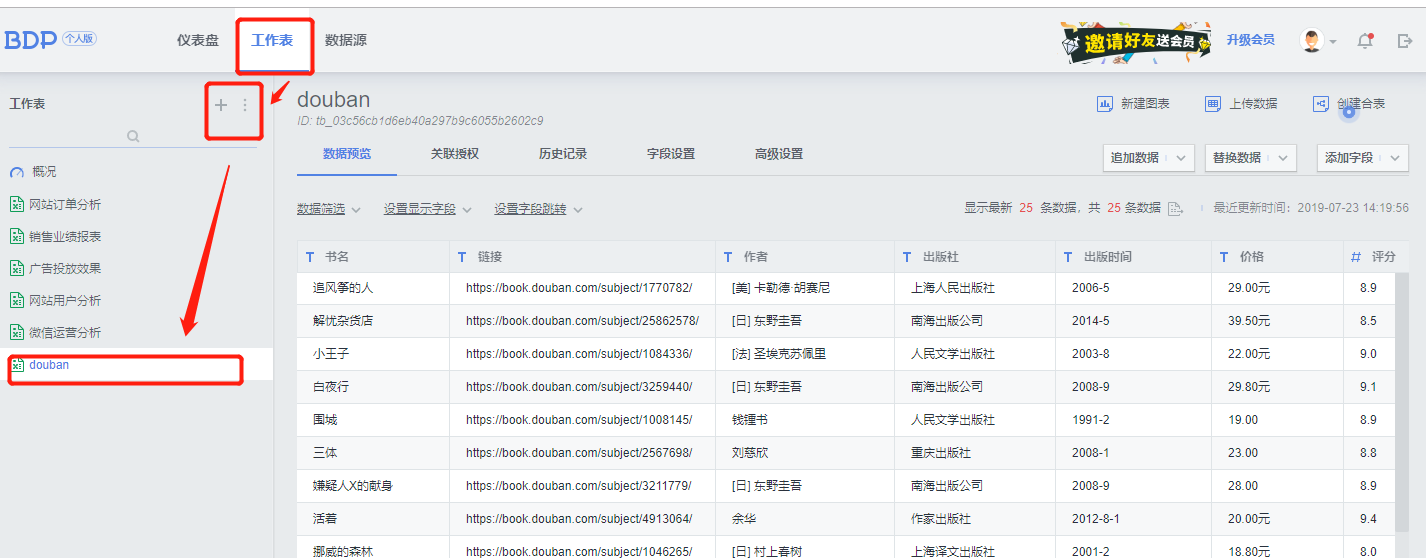The width and height of the screenshot is (1426, 558).
Task: Expand the 替换数据 dropdown arrow
Action: point(1283,158)
